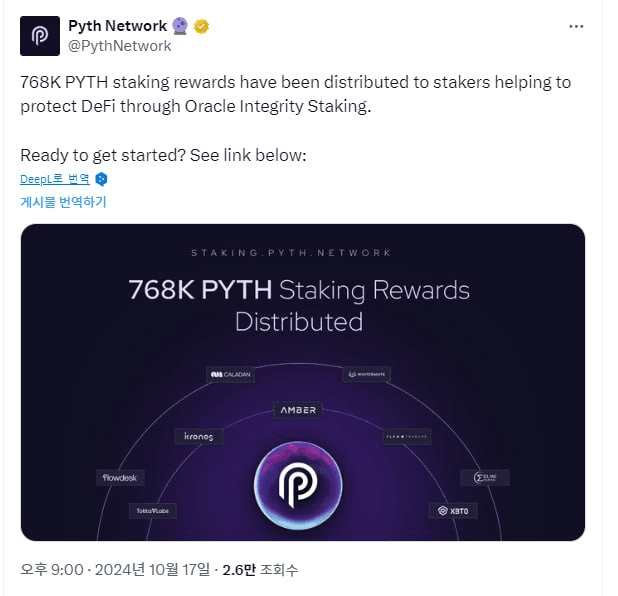The width and height of the screenshot is (618, 596).
Task: Click the Pyth Network profile avatar
Action: pos(40,35)
